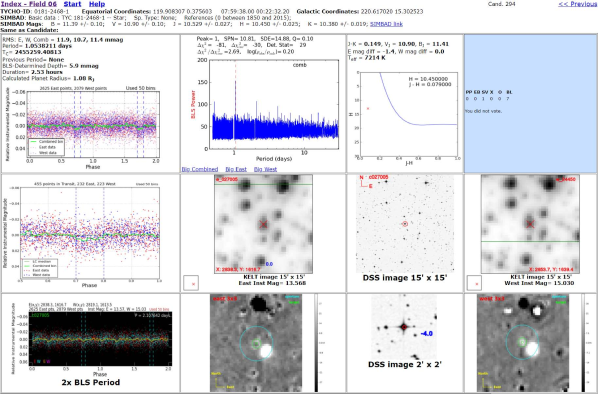Open the East KELT 15' x 15' image

coord(263,224)
